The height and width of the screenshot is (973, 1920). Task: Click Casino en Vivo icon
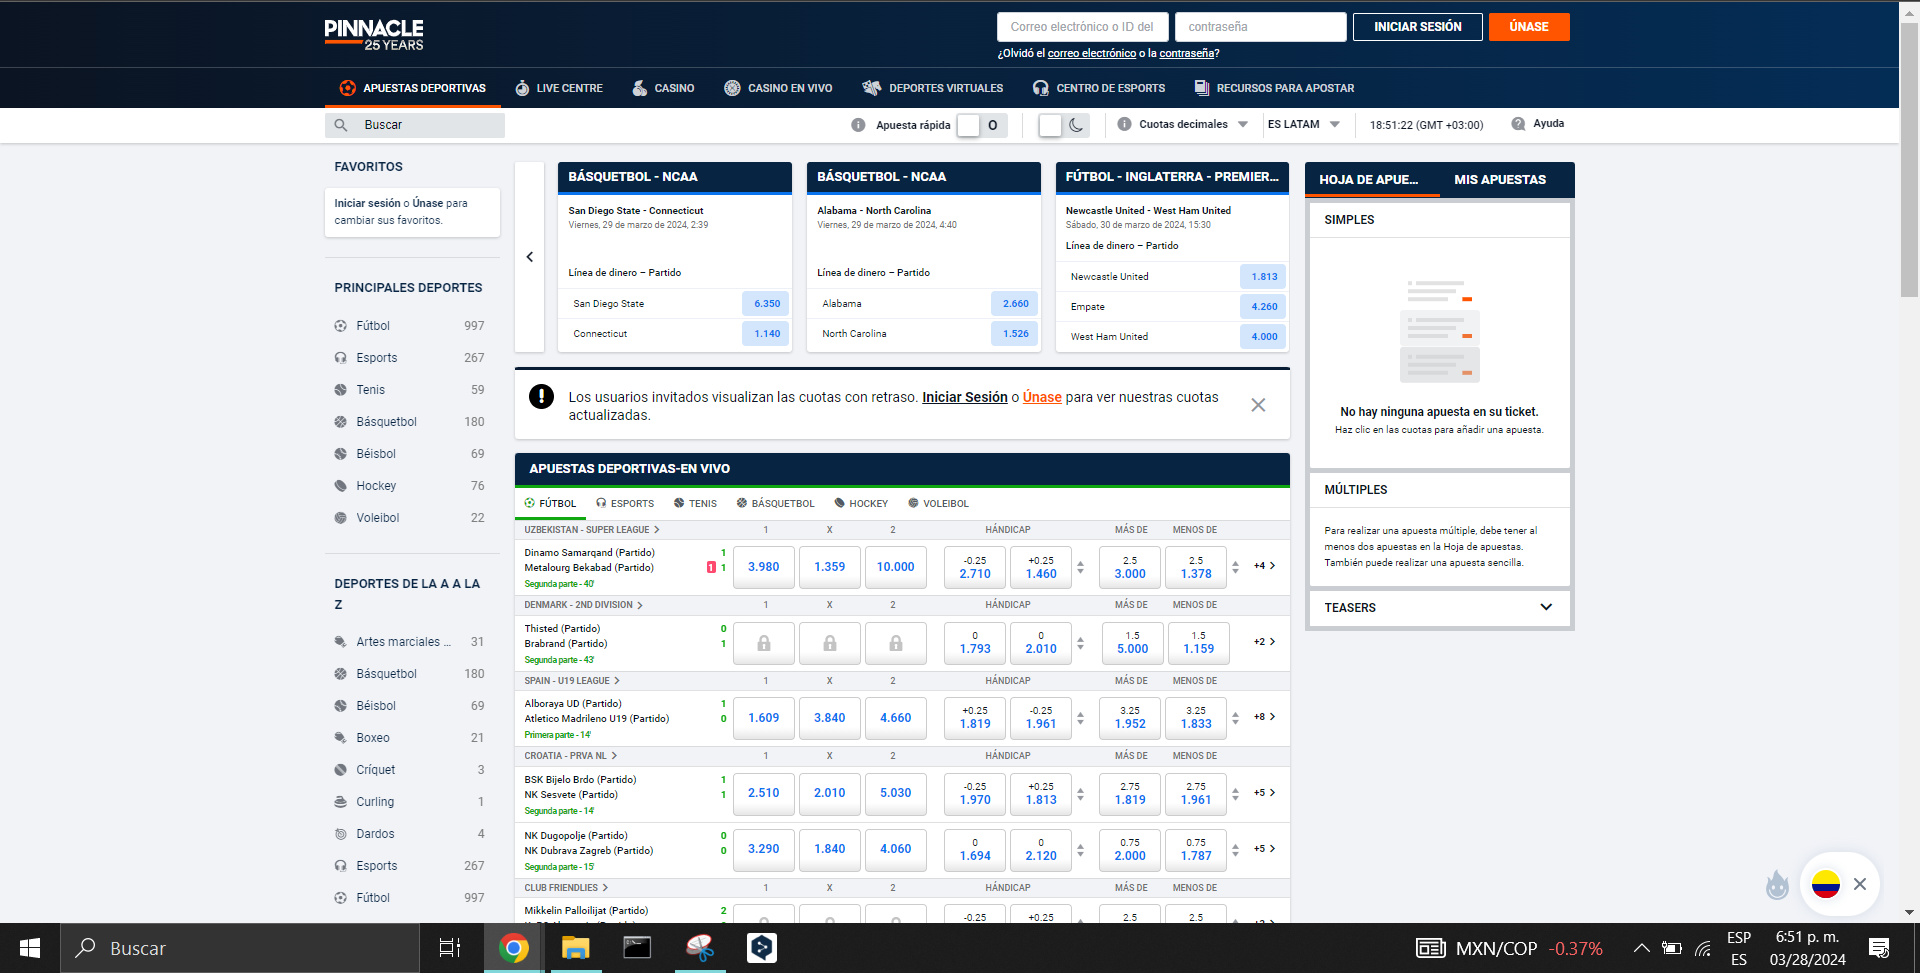732,88
